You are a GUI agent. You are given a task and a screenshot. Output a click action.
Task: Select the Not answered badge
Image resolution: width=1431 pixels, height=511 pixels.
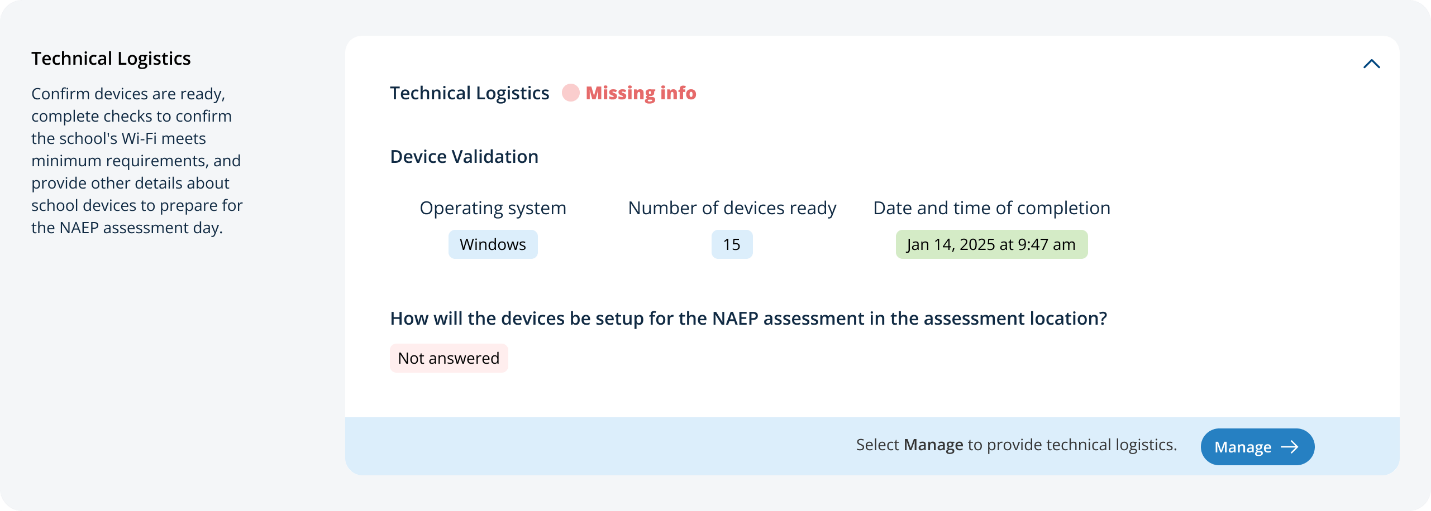pos(448,358)
